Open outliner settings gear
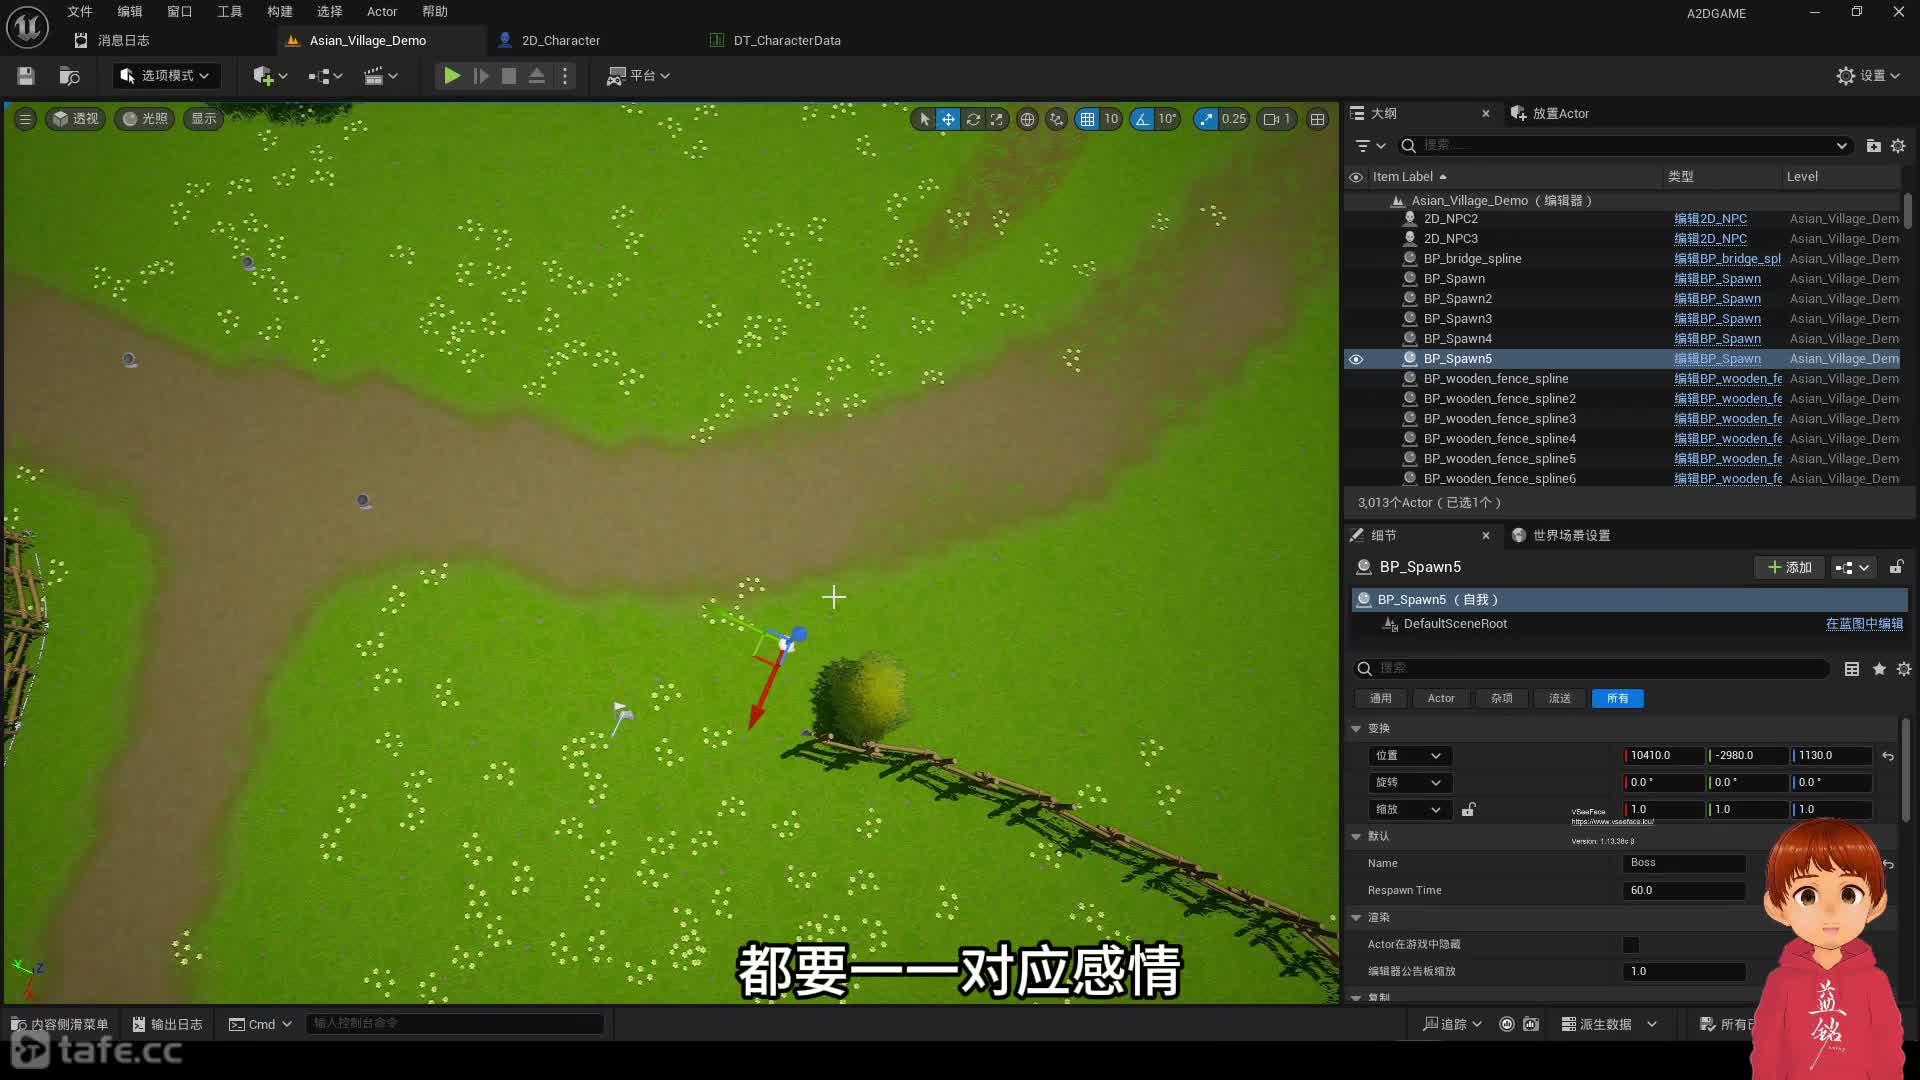The image size is (1920, 1080). (x=1898, y=146)
